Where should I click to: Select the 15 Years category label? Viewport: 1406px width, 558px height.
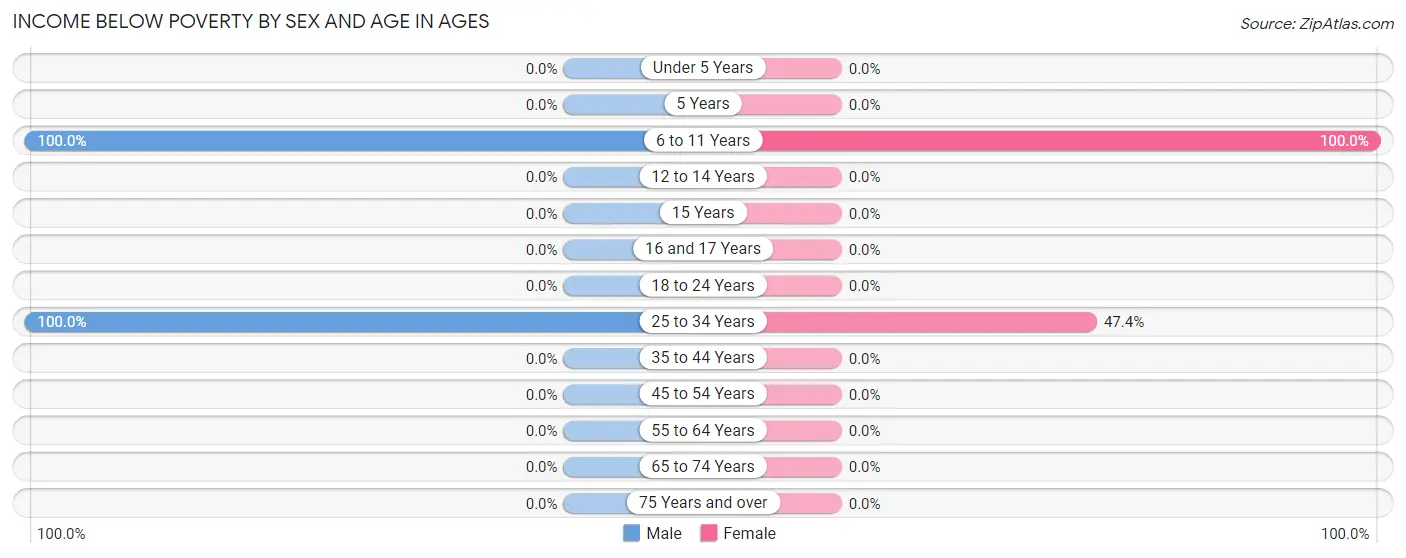click(x=702, y=213)
